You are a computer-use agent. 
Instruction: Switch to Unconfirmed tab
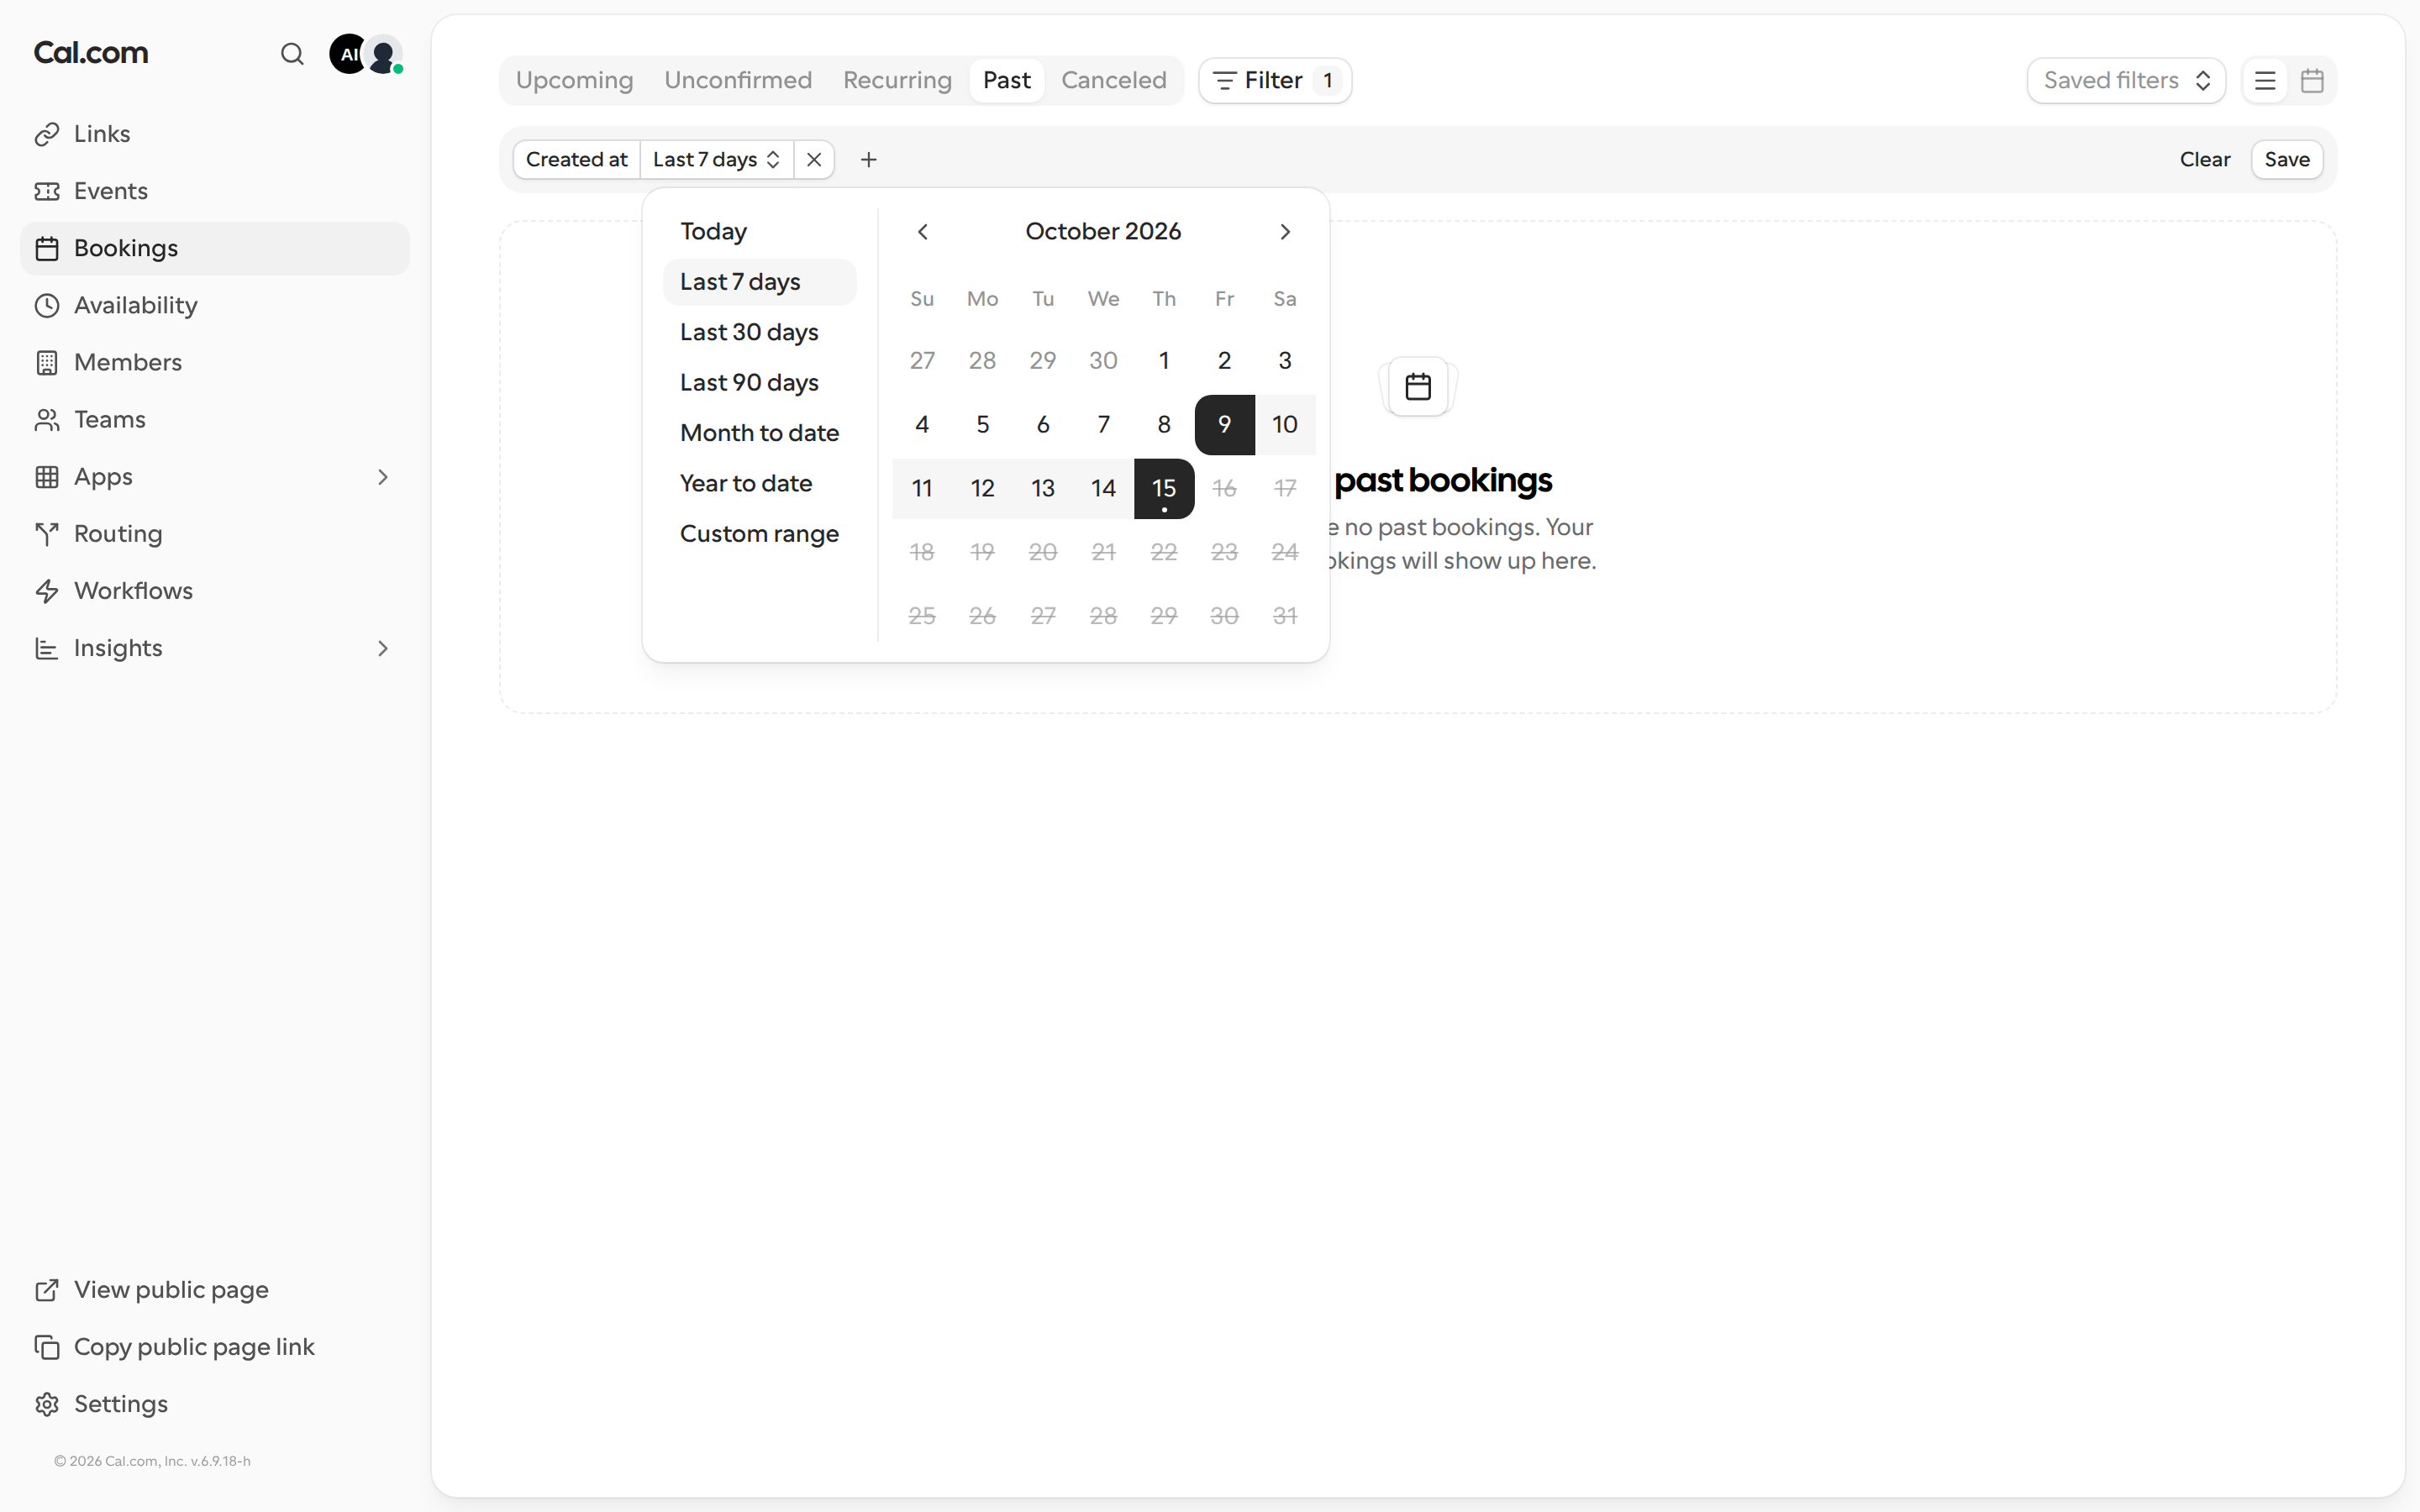[x=738, y=81]
